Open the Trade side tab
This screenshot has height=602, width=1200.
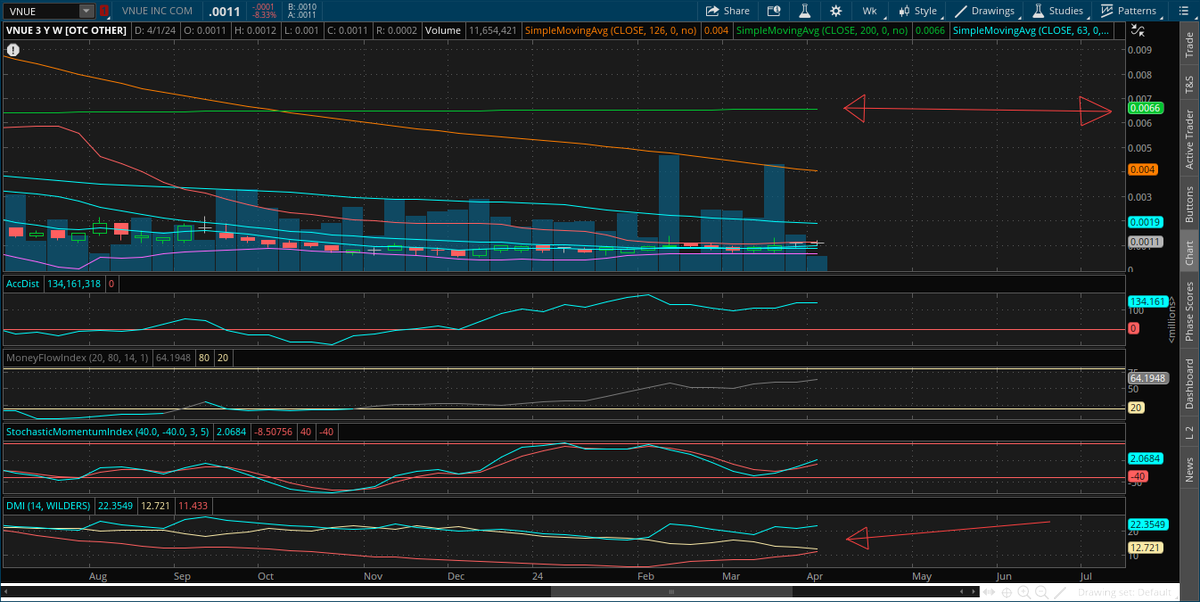pyautogui.click(x=1189, y=44)
